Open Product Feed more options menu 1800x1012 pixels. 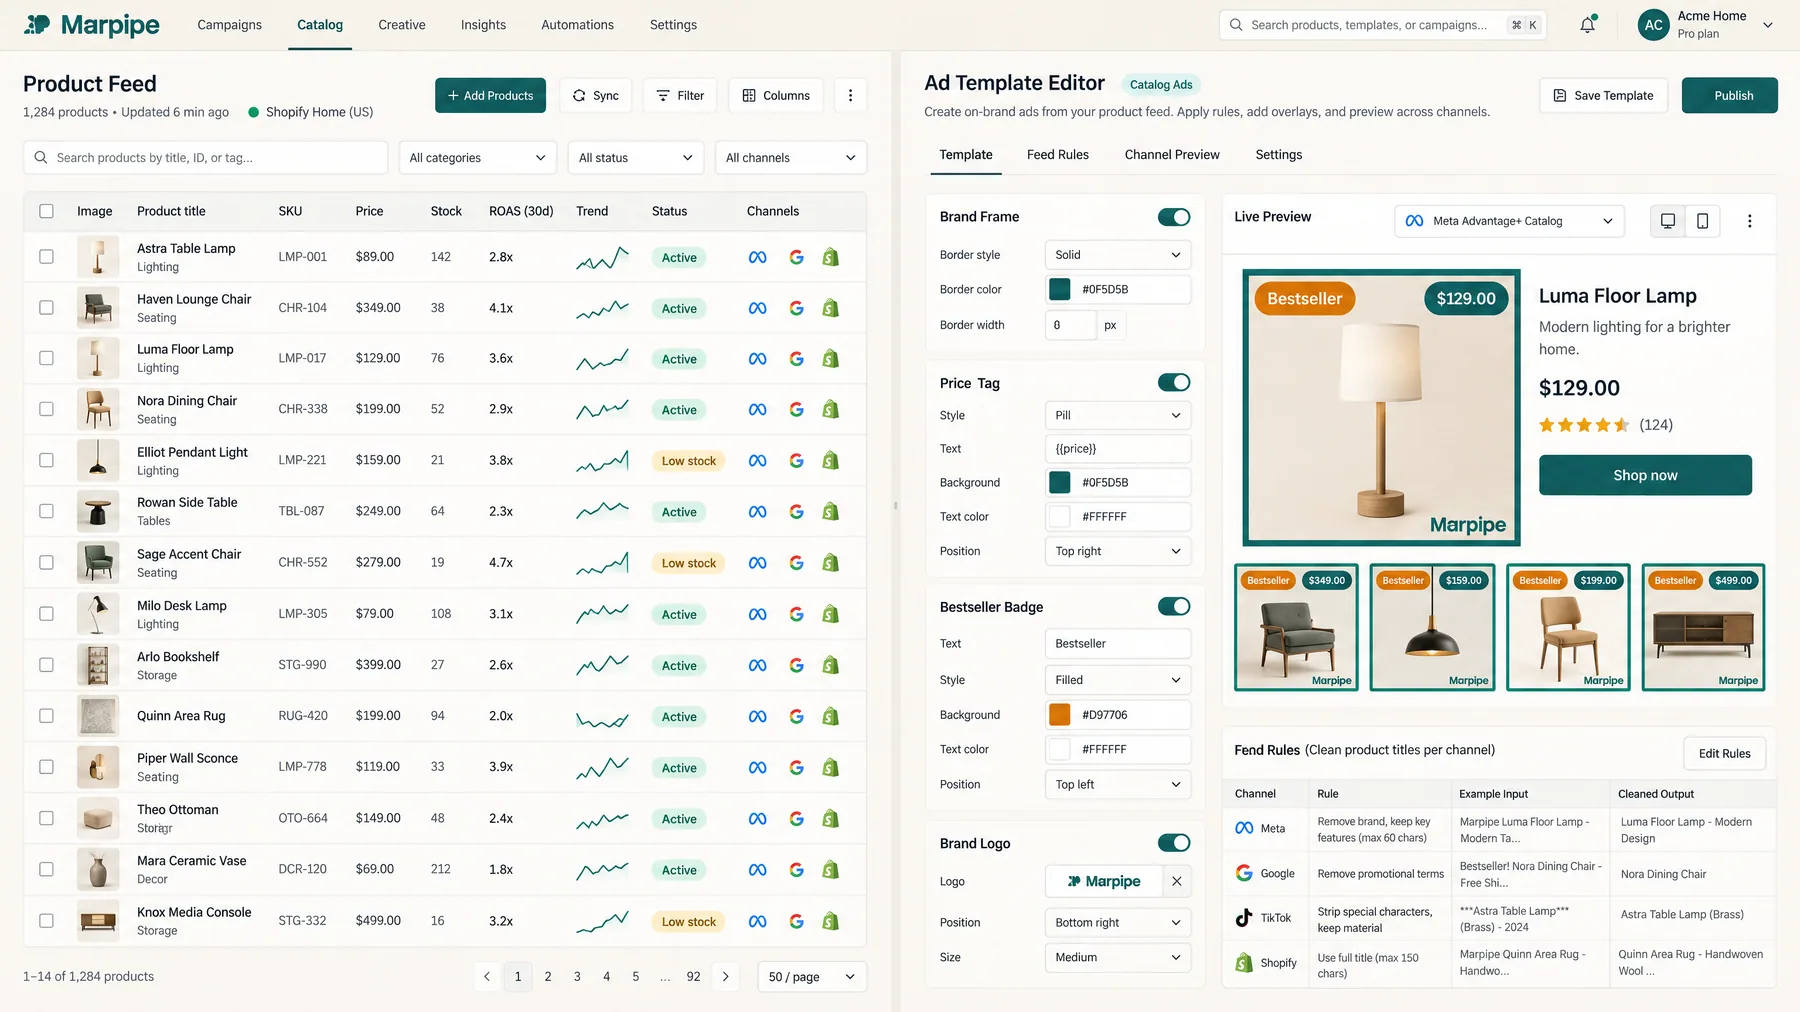tap(851, 96)
